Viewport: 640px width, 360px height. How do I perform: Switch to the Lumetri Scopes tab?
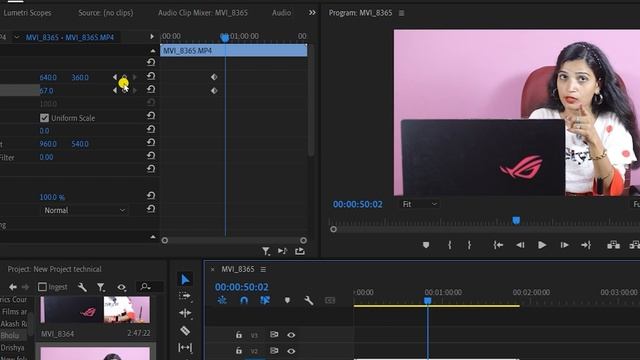[27, 13]
